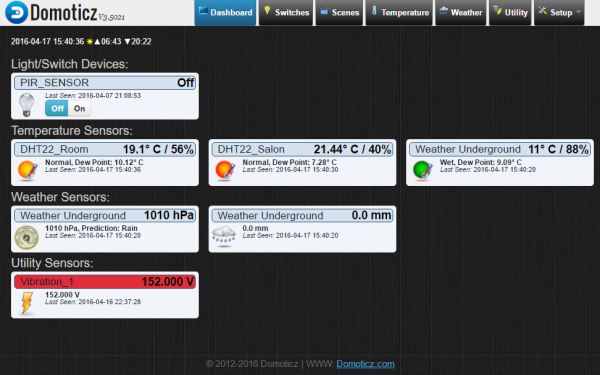Viewport: 600px width, 375px height.
Task: Click the DHT22_Room thermometer icon
Action: tap(28, 170)
